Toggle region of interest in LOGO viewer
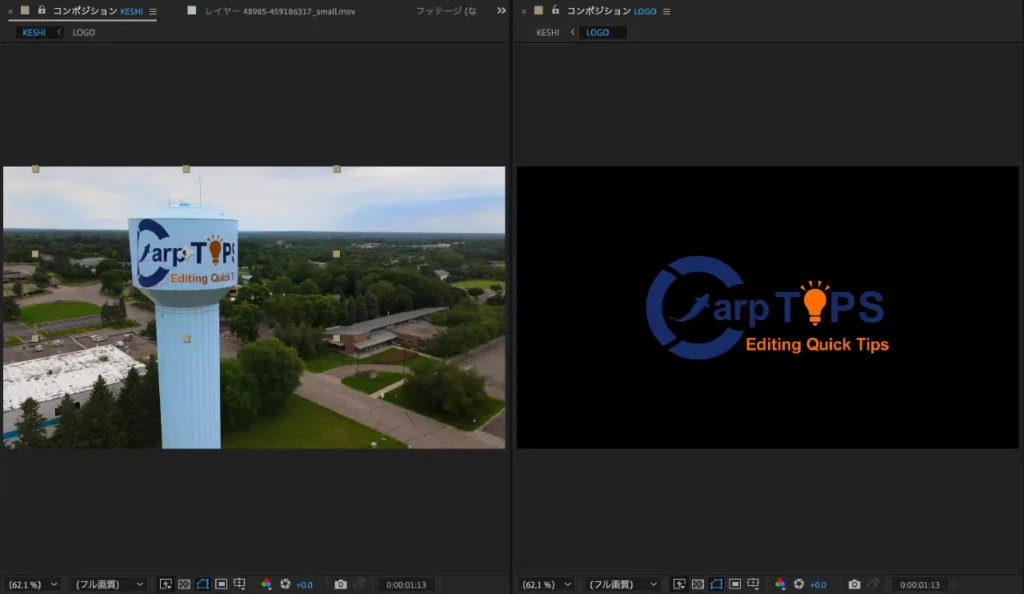1024x594 pixels. (x=735, y=584)
